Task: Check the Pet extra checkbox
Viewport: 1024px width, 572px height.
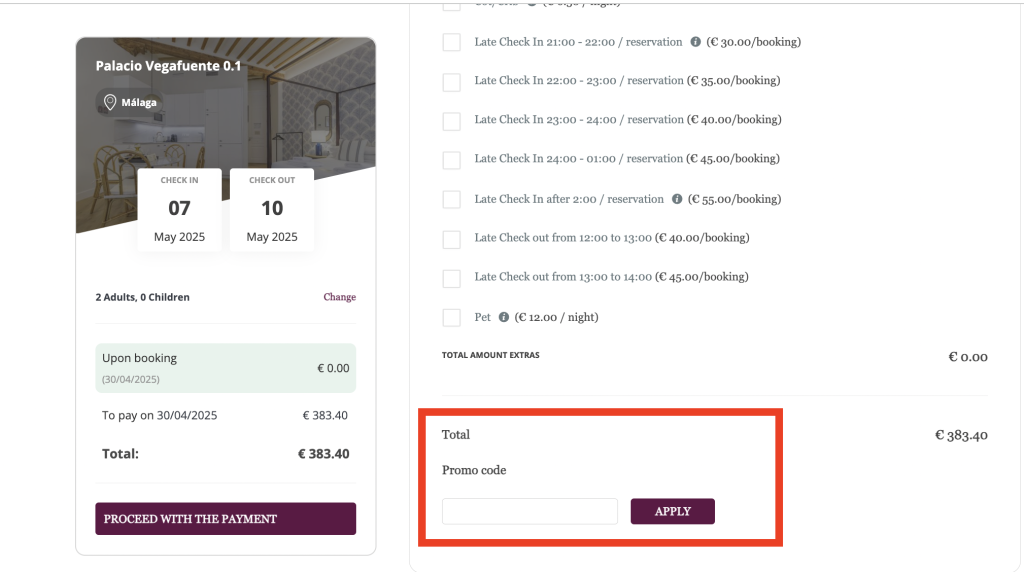Action: coord(452,317)
